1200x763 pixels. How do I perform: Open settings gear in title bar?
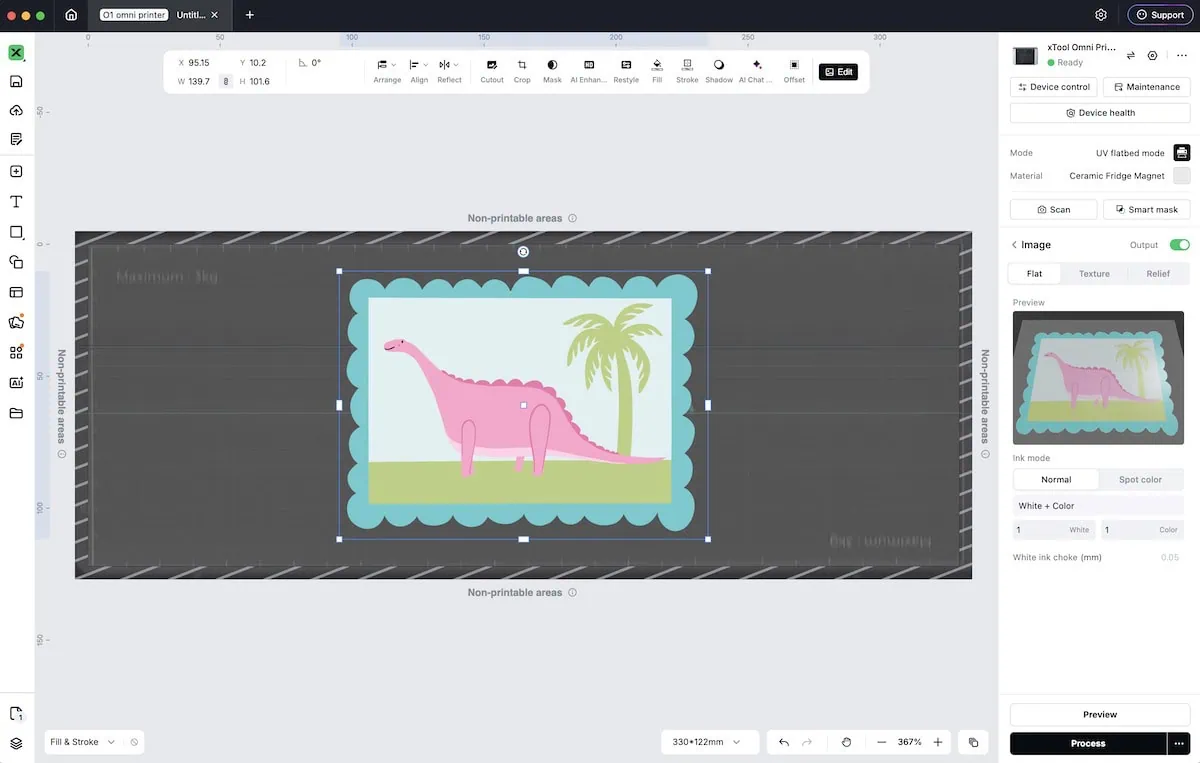pyautogui.click(x=1101, y=15)
